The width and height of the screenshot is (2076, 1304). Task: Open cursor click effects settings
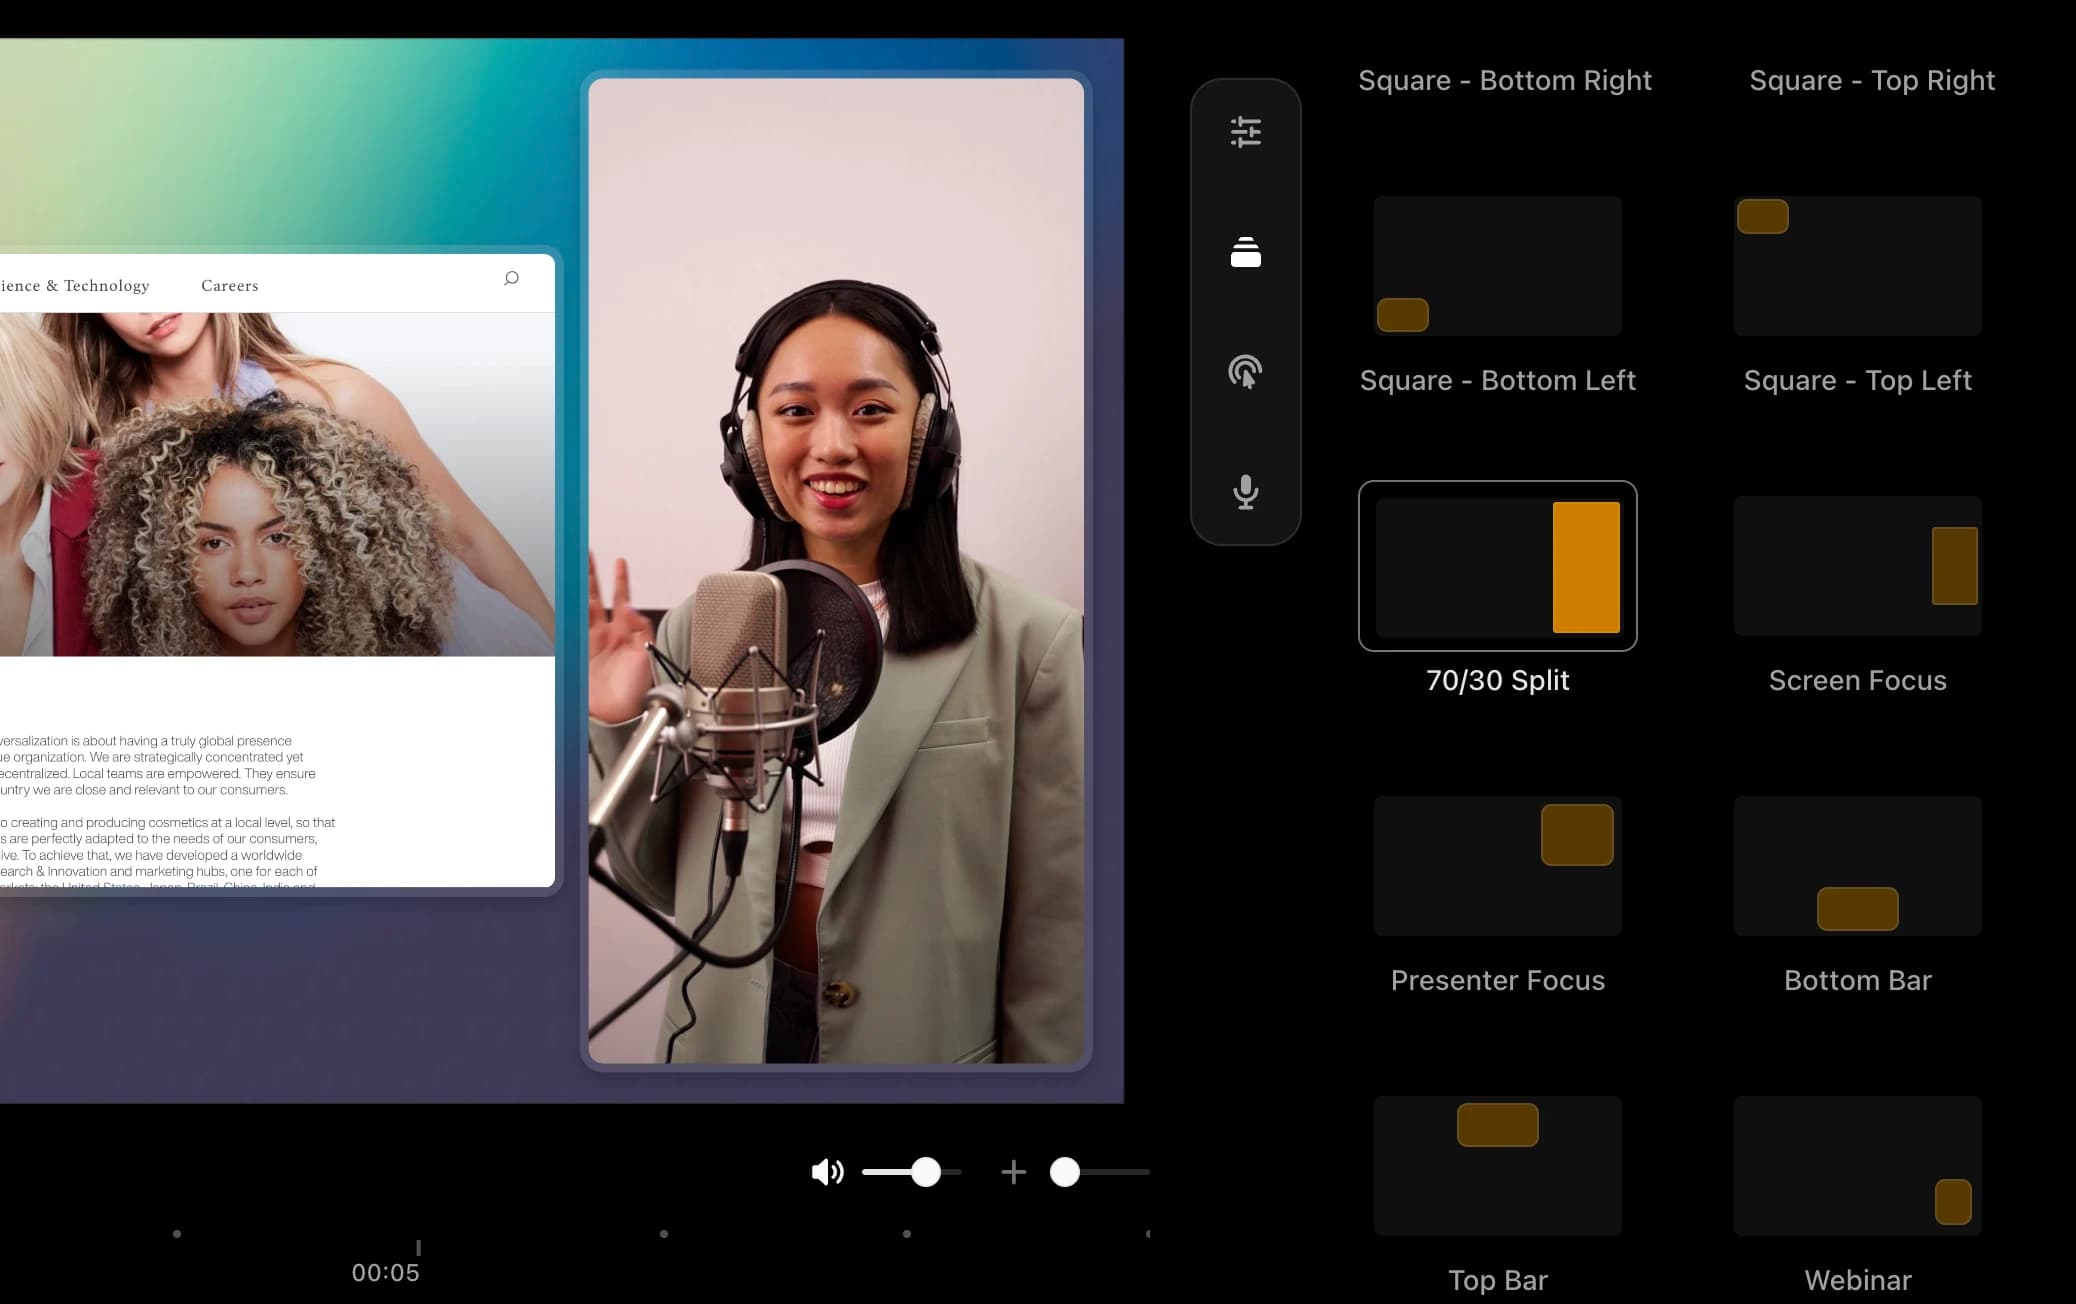(x=1245, y=372)
